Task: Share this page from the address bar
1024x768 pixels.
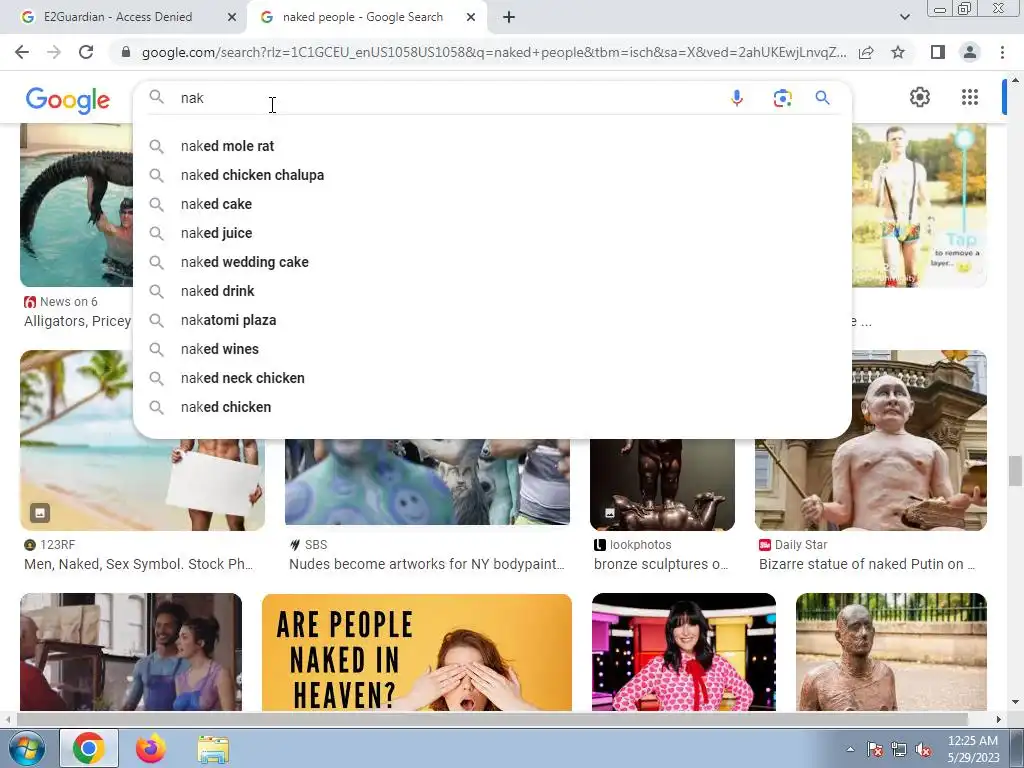Action: point(866,52)
